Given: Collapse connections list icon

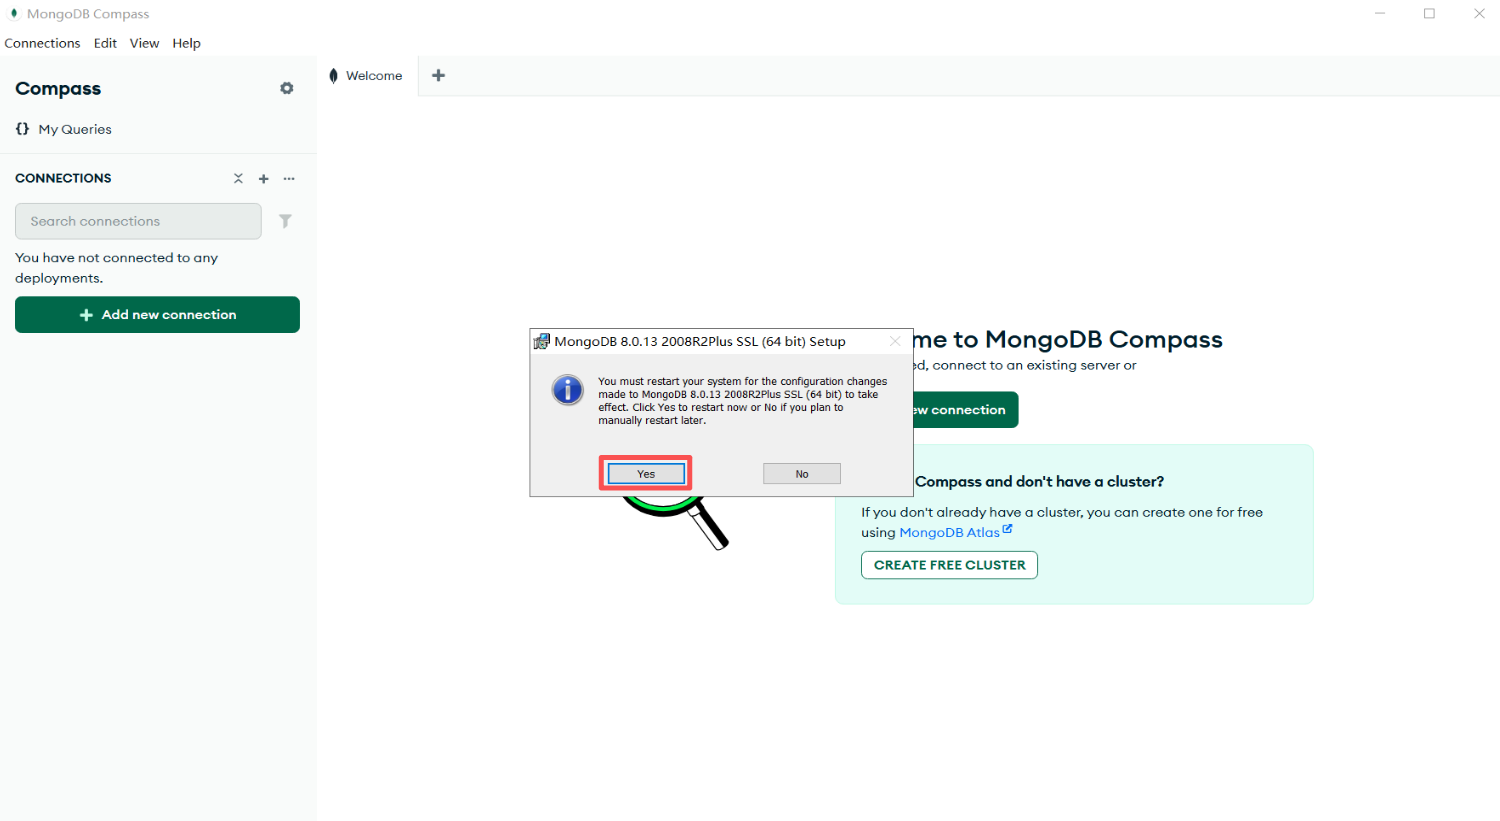Looking at the screenshot, I should [238, 178].
